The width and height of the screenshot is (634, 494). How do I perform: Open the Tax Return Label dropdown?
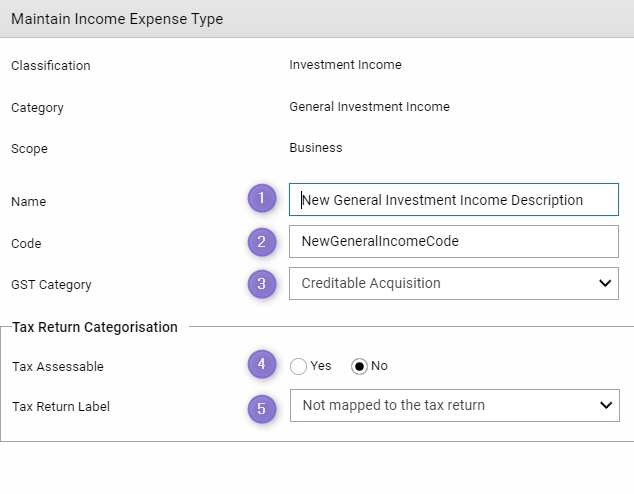(454, 405)
